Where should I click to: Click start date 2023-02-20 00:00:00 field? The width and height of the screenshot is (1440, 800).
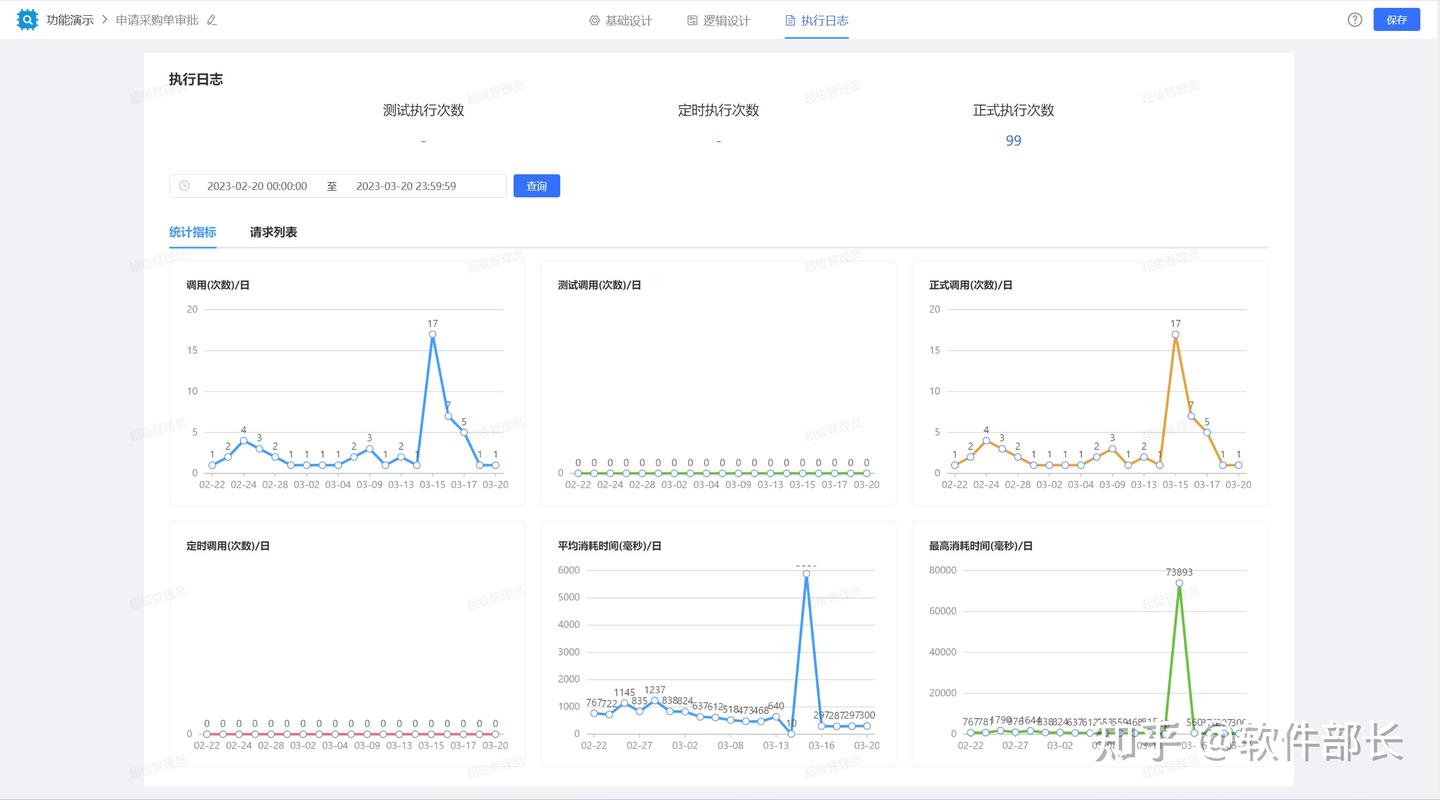(257, 186)
